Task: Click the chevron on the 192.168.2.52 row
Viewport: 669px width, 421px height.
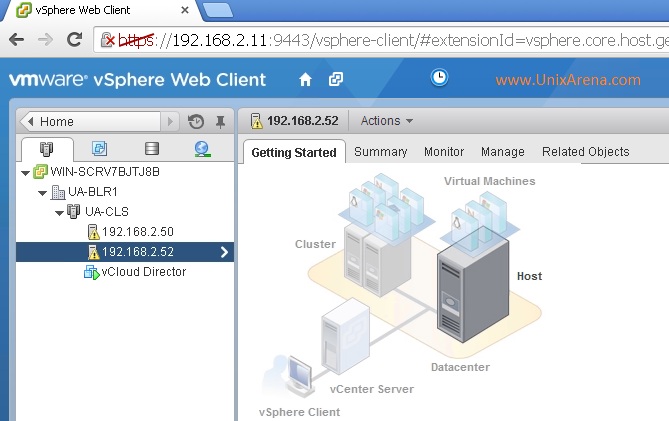Action: pyautogui.click(x=224, y=252)
